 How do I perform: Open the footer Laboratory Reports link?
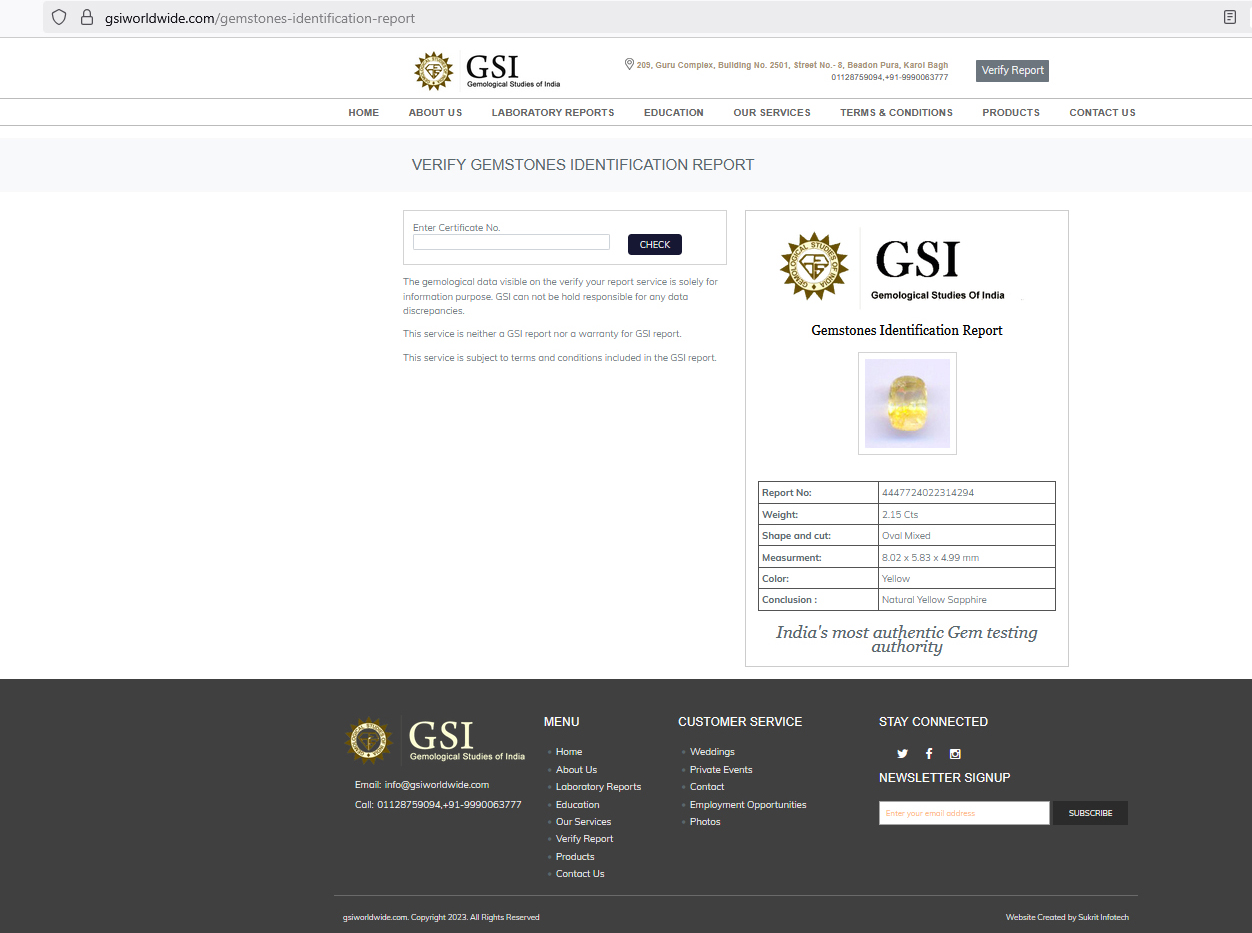pyautogui.click(x=598, y=787)
